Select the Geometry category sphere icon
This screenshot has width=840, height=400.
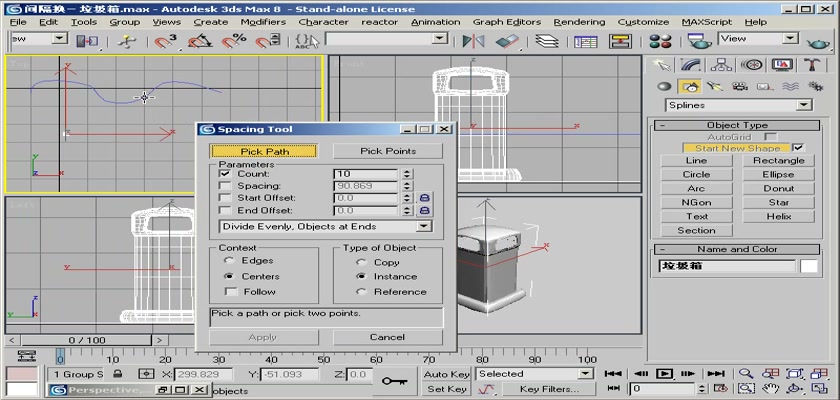[x=664, y=86]
